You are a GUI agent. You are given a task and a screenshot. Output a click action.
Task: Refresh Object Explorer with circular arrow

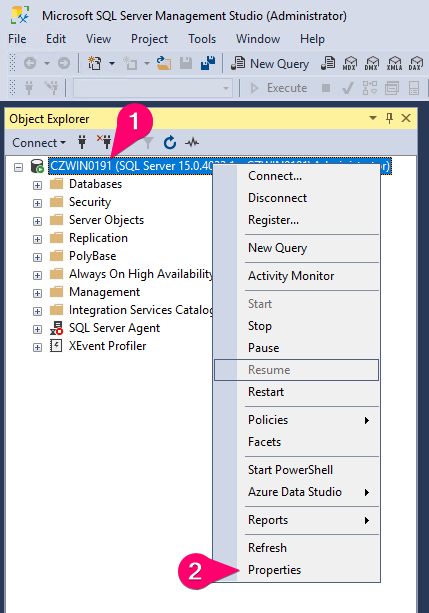pyautogui.click(x=170, y=142)
